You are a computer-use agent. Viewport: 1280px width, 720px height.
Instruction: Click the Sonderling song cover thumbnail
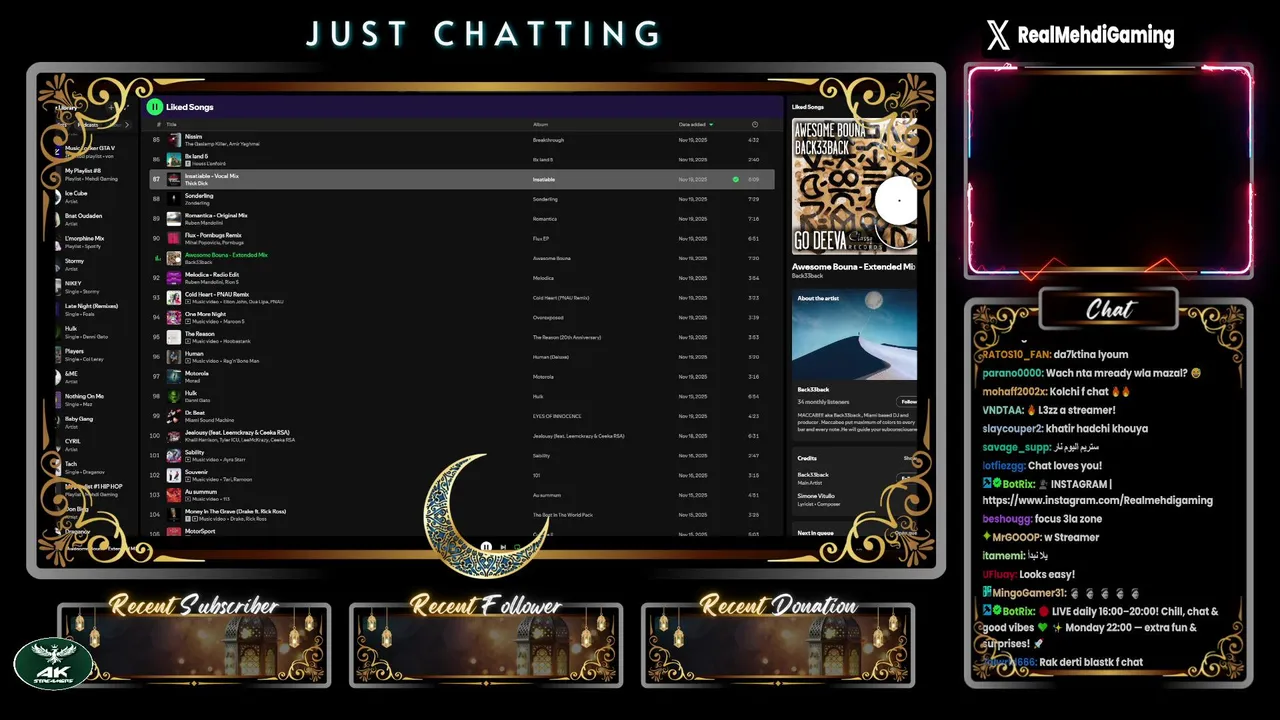tap(174, 199)
